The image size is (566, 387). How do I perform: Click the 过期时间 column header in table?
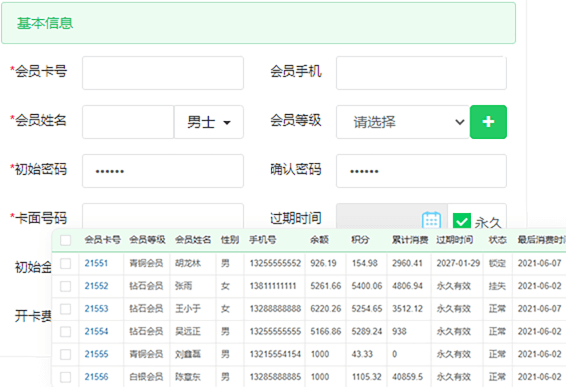pyautogui.click(x=454, y=240)
